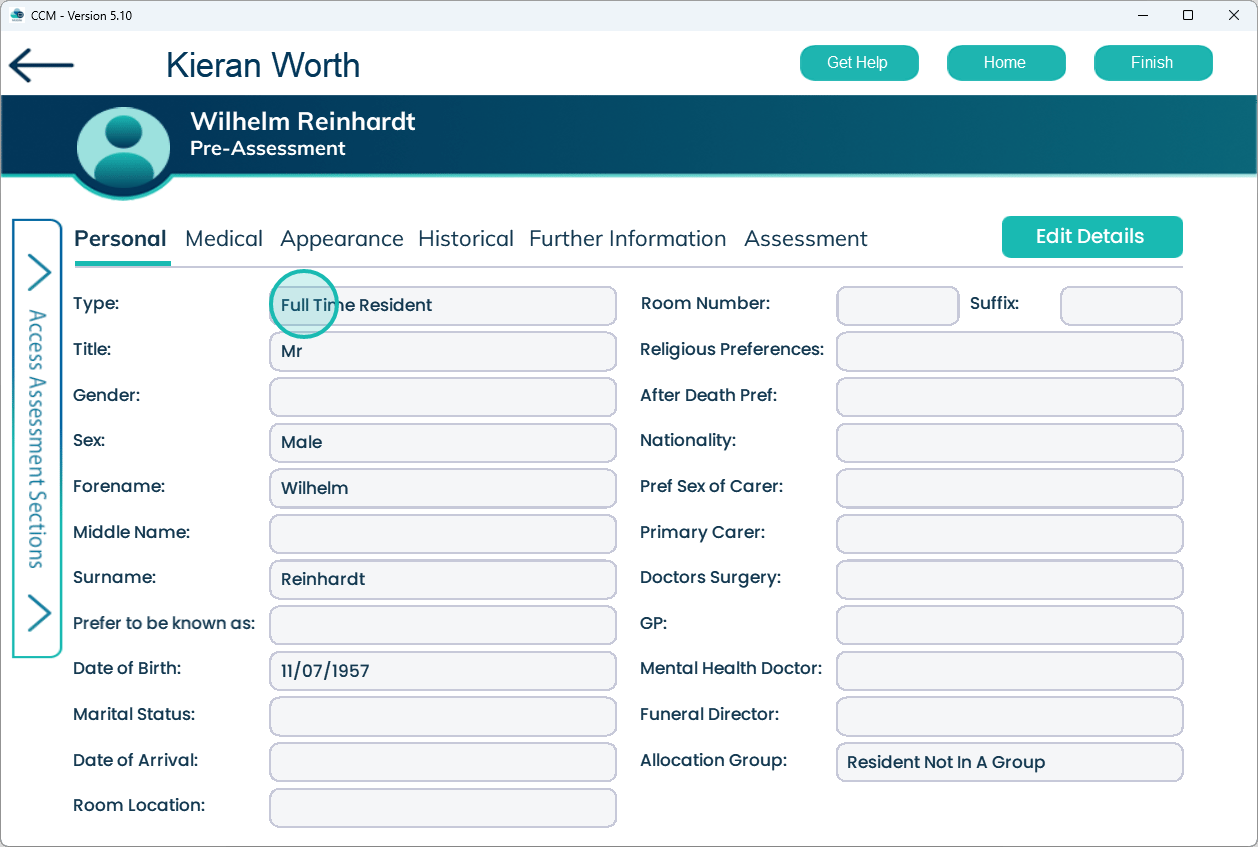Click the Type field showing Full Time Resident
Image resolution: width=1258 pixels, height=847 pixels.
pos(442,306)
